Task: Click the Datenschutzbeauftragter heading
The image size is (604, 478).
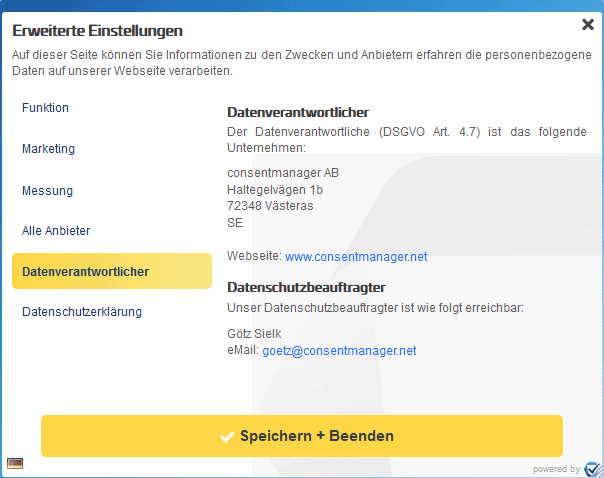Action: pyautogui.click(x=306, y=287)
